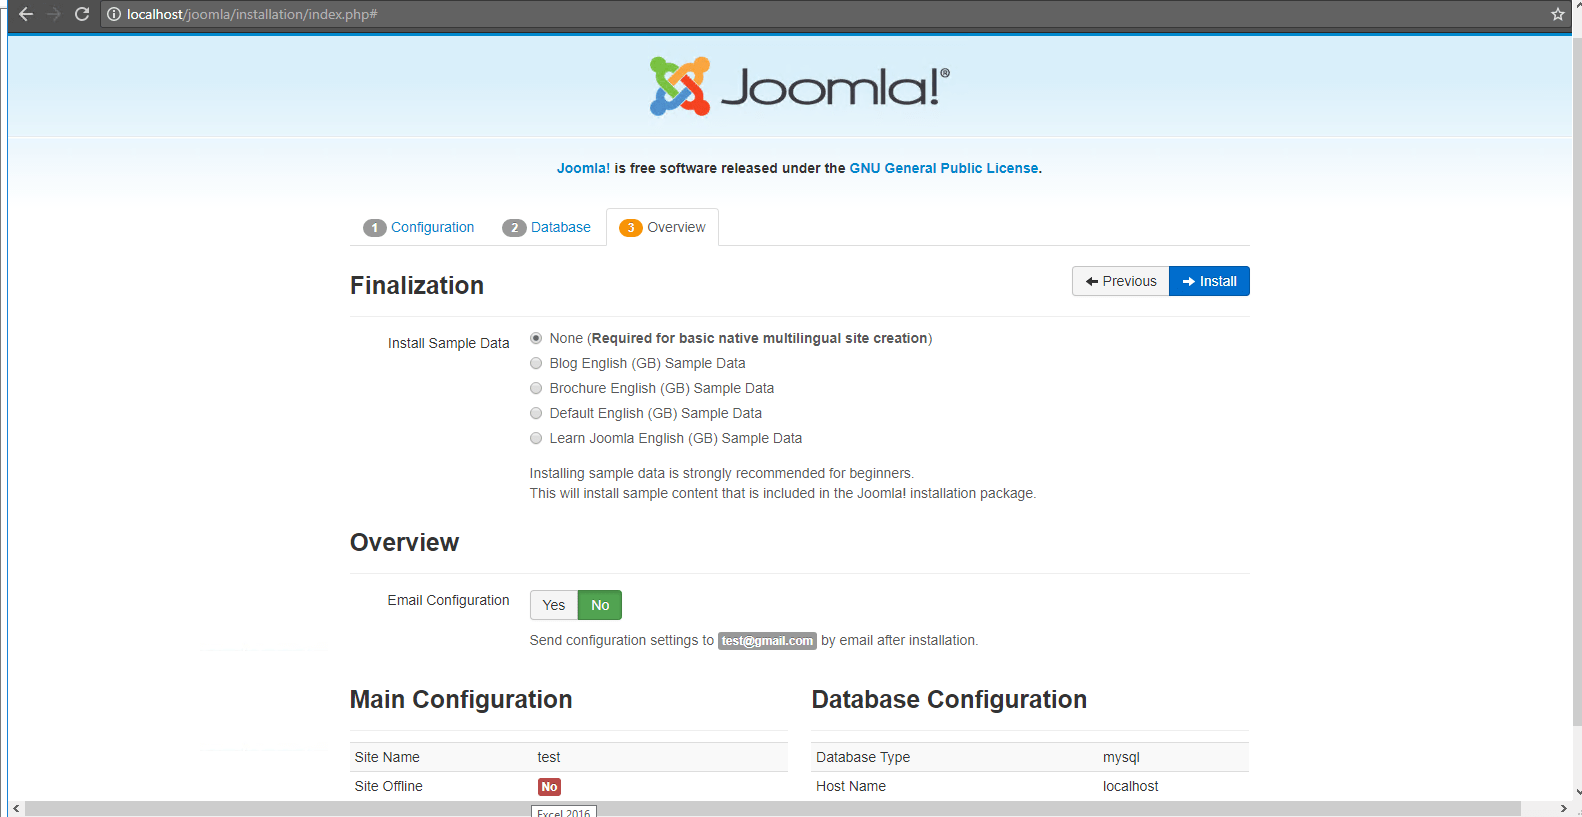The height and width of the screenshot is (817, 1582).
Task: Click the 'Site Name' row label
Action: point(387,757)
